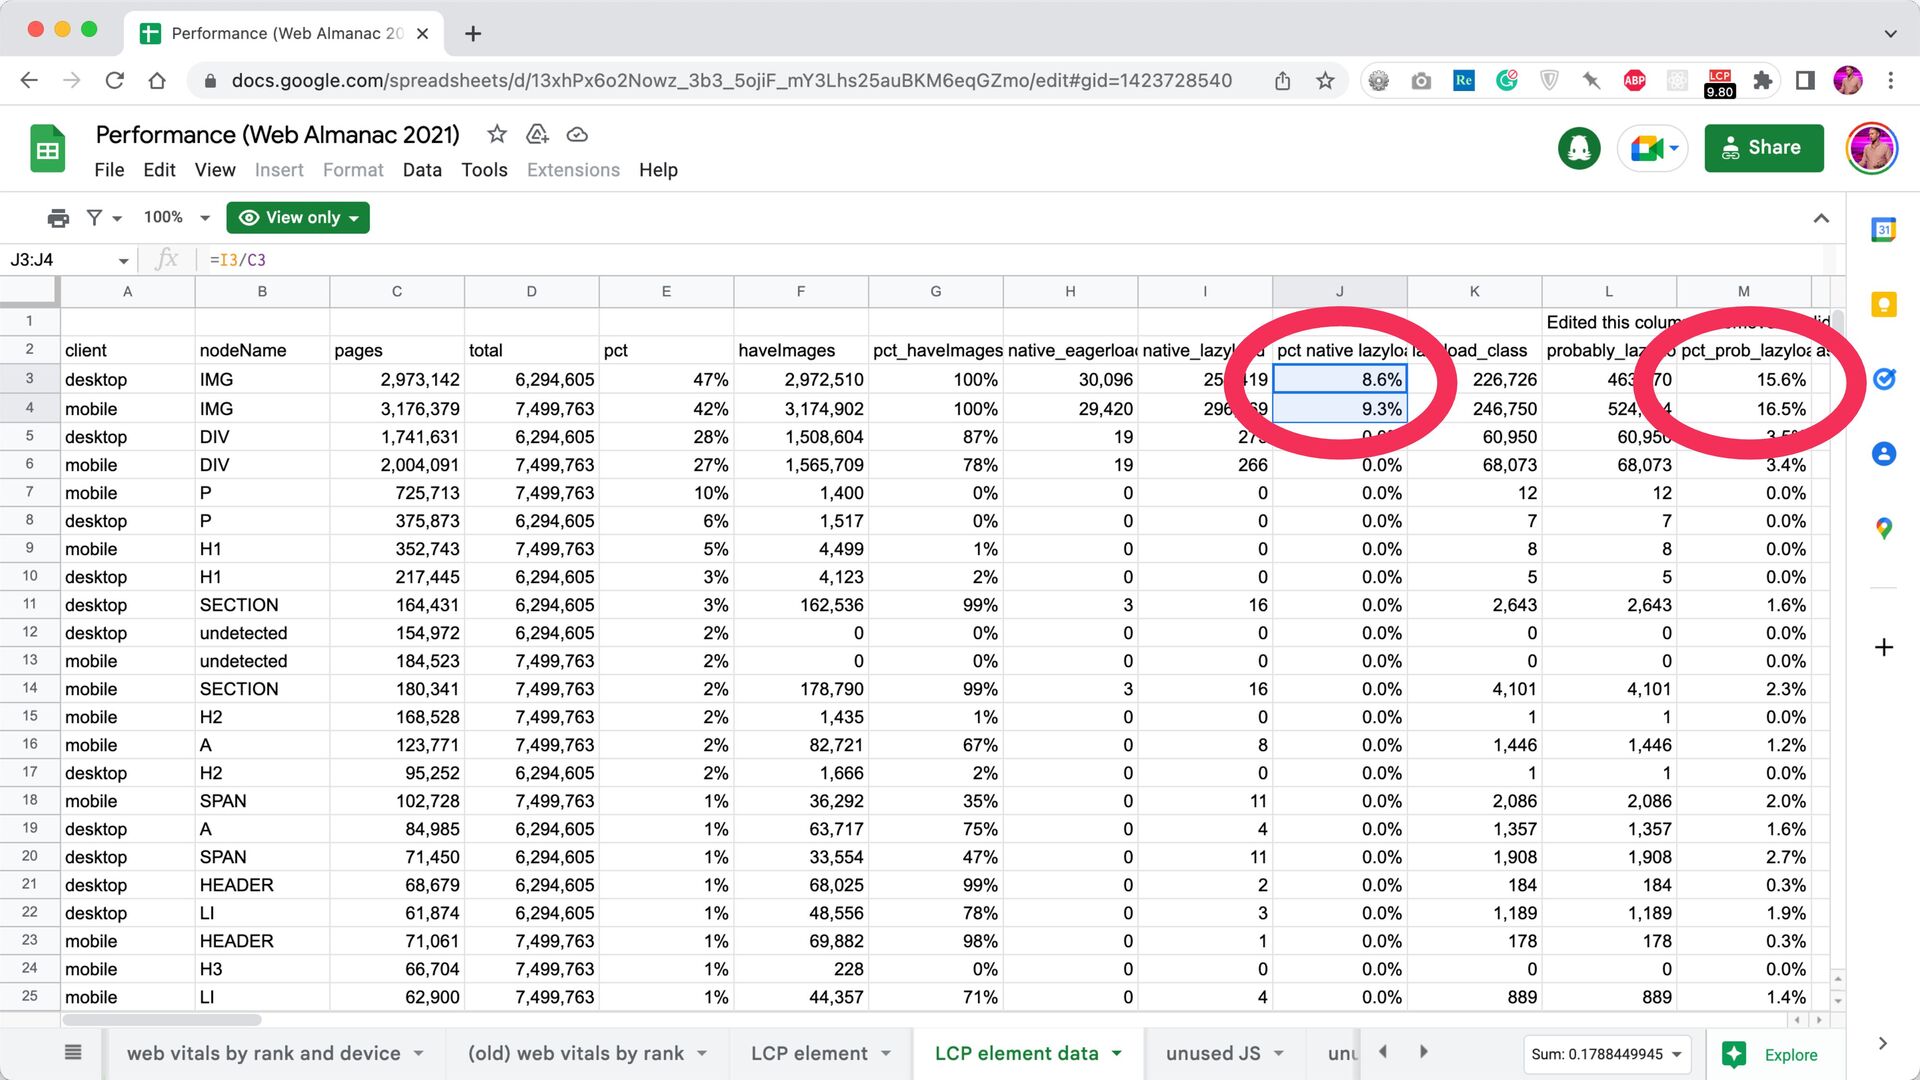Collapse the header with up chevron

[1821, 218]
